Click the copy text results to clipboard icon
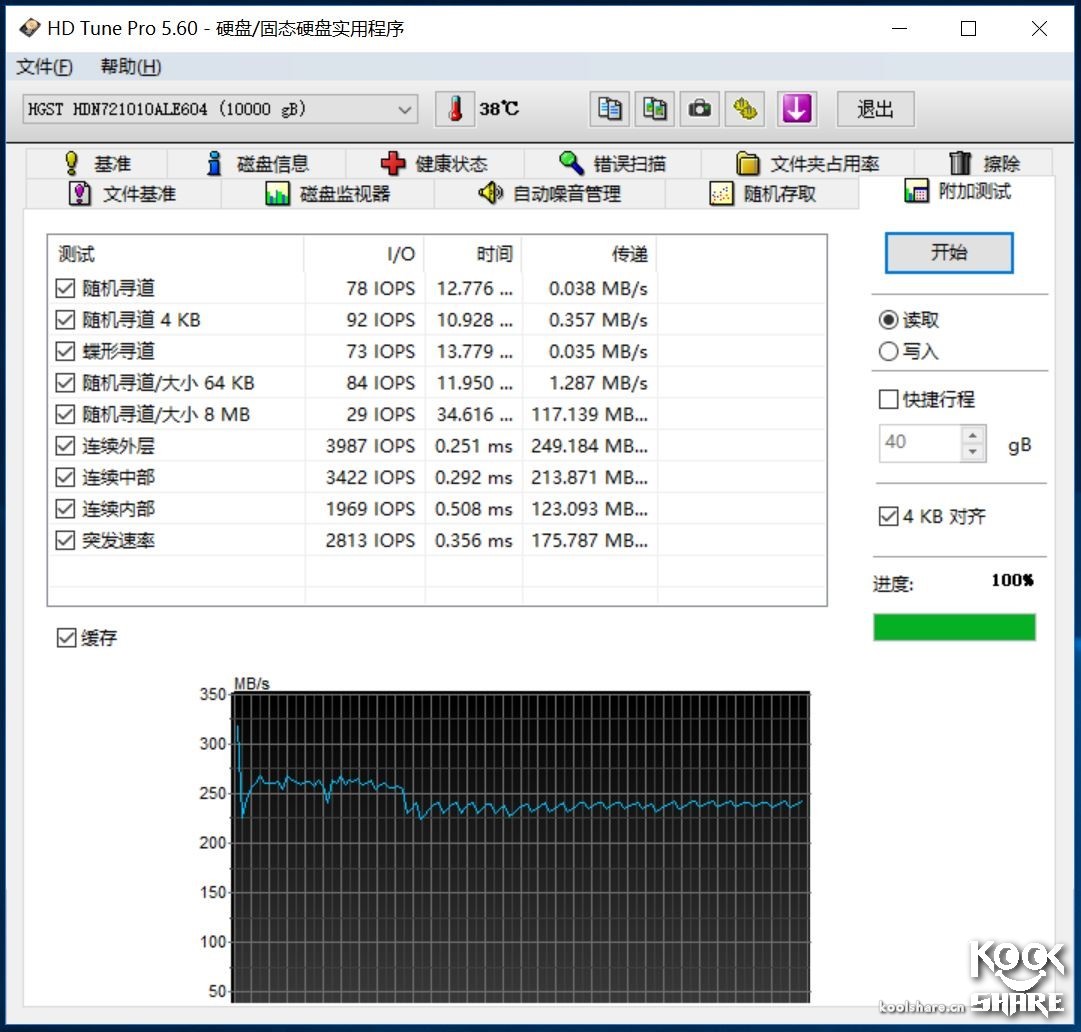Viewport: 1081px width, 1032px height. coord(609,109)
